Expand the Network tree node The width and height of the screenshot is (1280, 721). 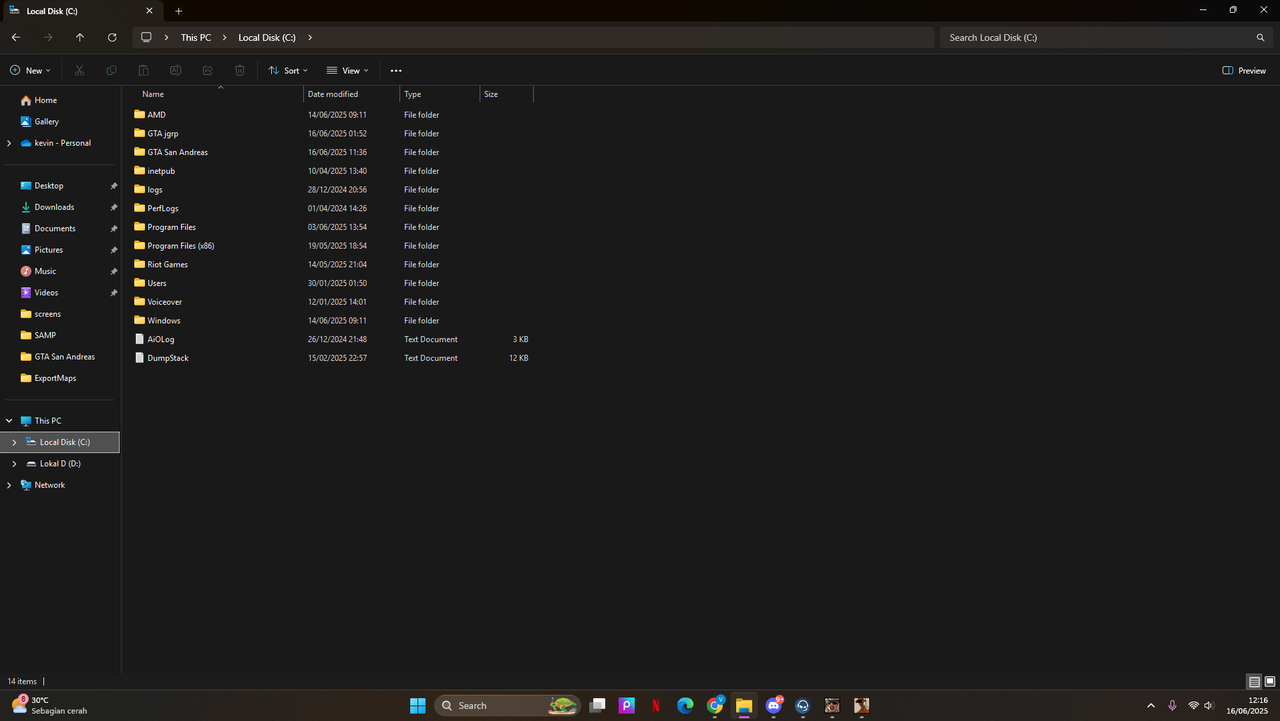[9, 485]
